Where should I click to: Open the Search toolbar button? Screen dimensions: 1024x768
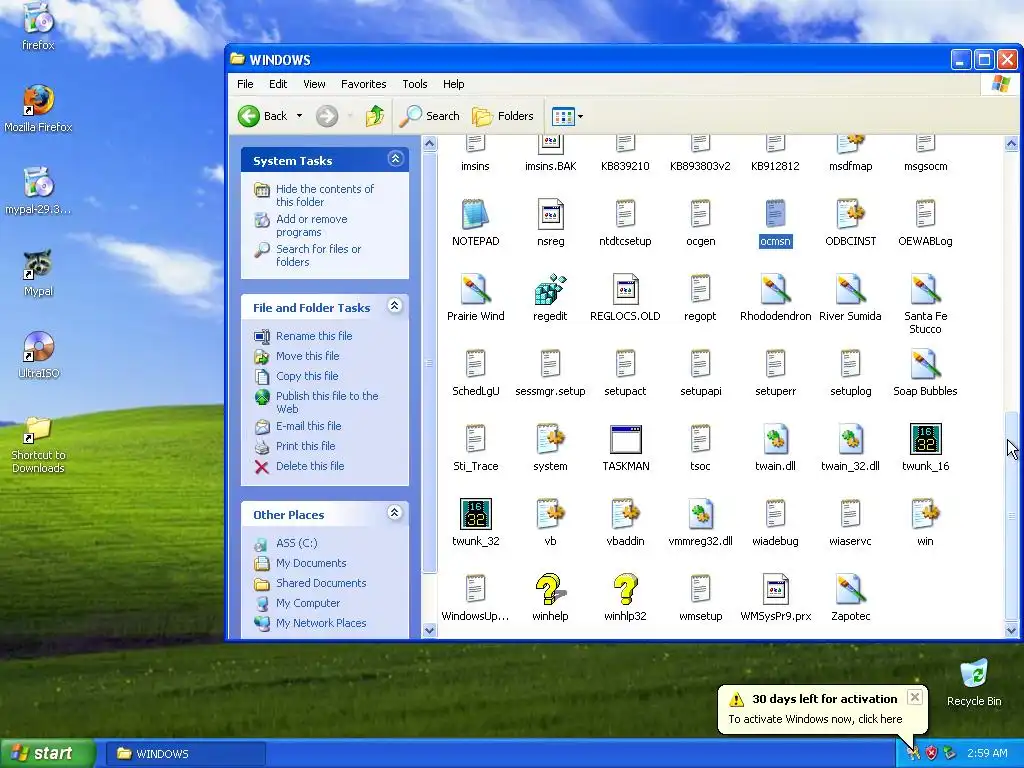click(430, 116)
